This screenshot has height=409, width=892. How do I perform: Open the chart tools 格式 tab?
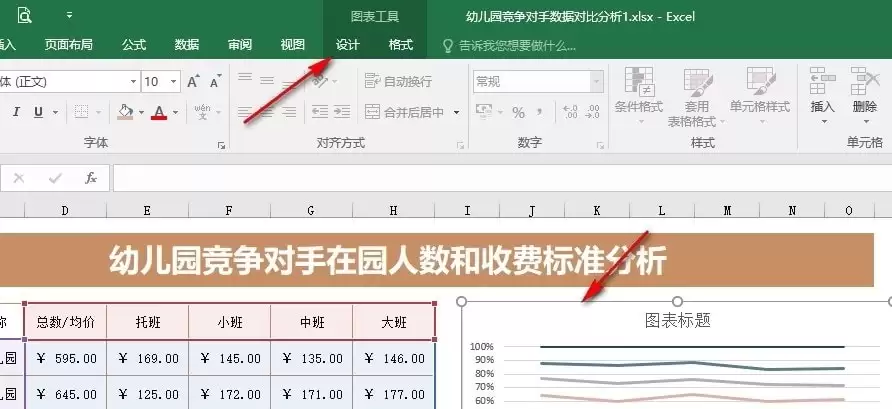click(400, 44)
